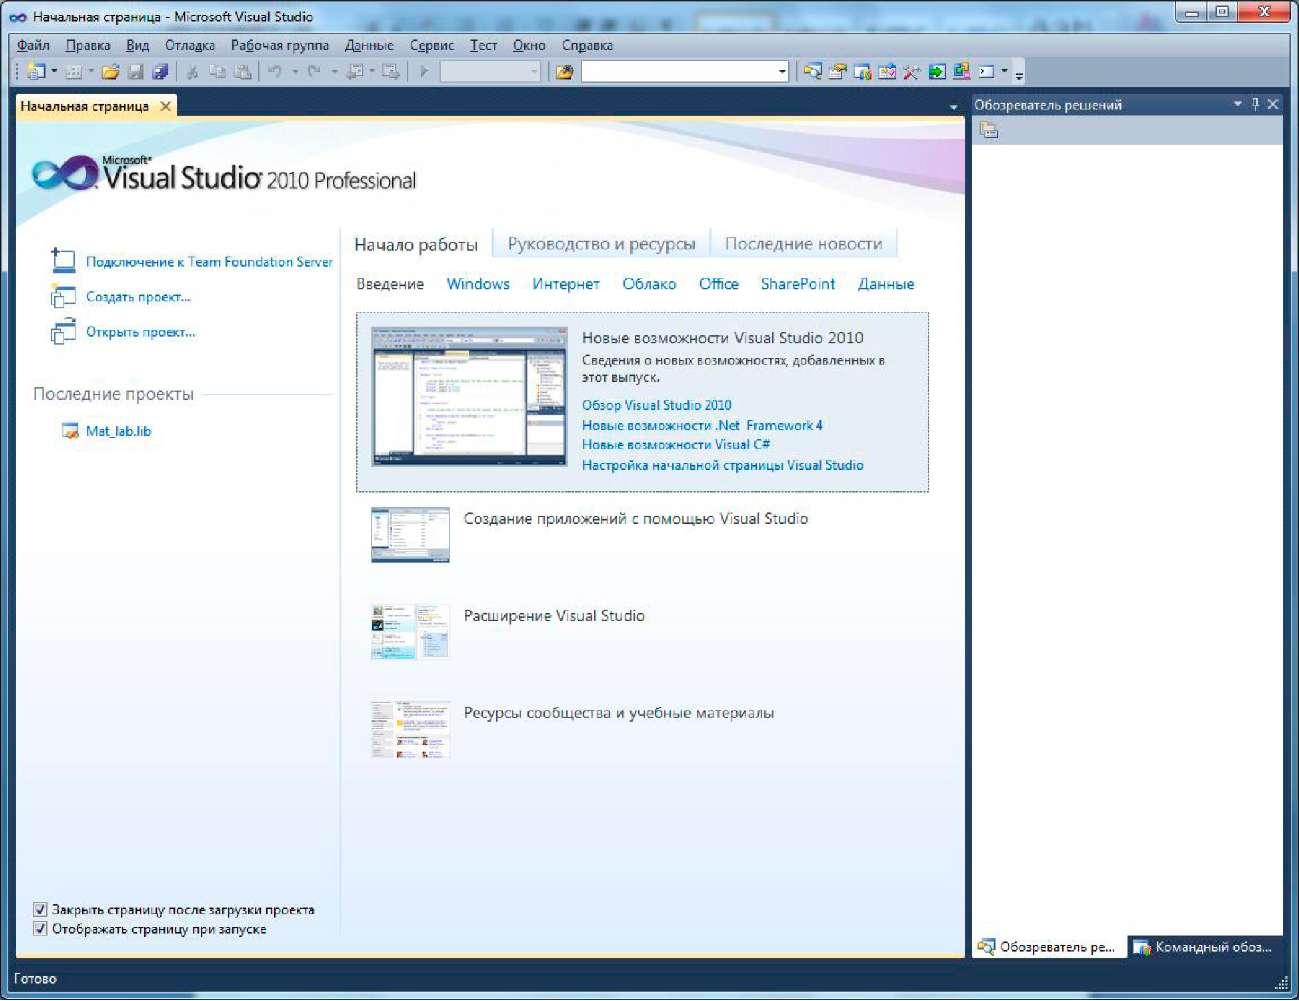Toggle Отображать страницу при запуске checkbox
Screen dimensions: 1299x1001
(x=40, y=929)
